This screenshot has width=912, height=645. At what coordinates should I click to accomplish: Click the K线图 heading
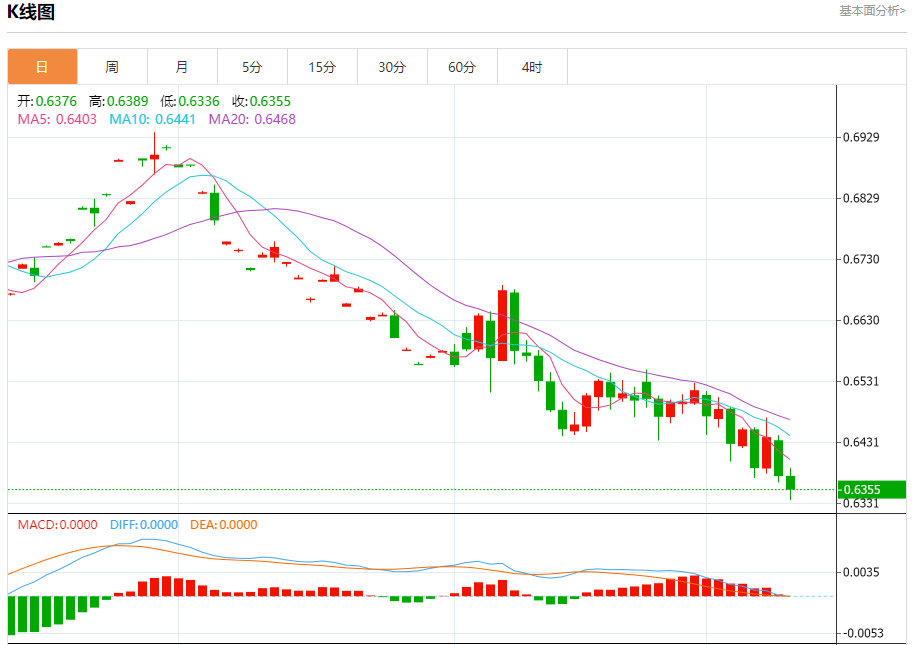(31, 12)
